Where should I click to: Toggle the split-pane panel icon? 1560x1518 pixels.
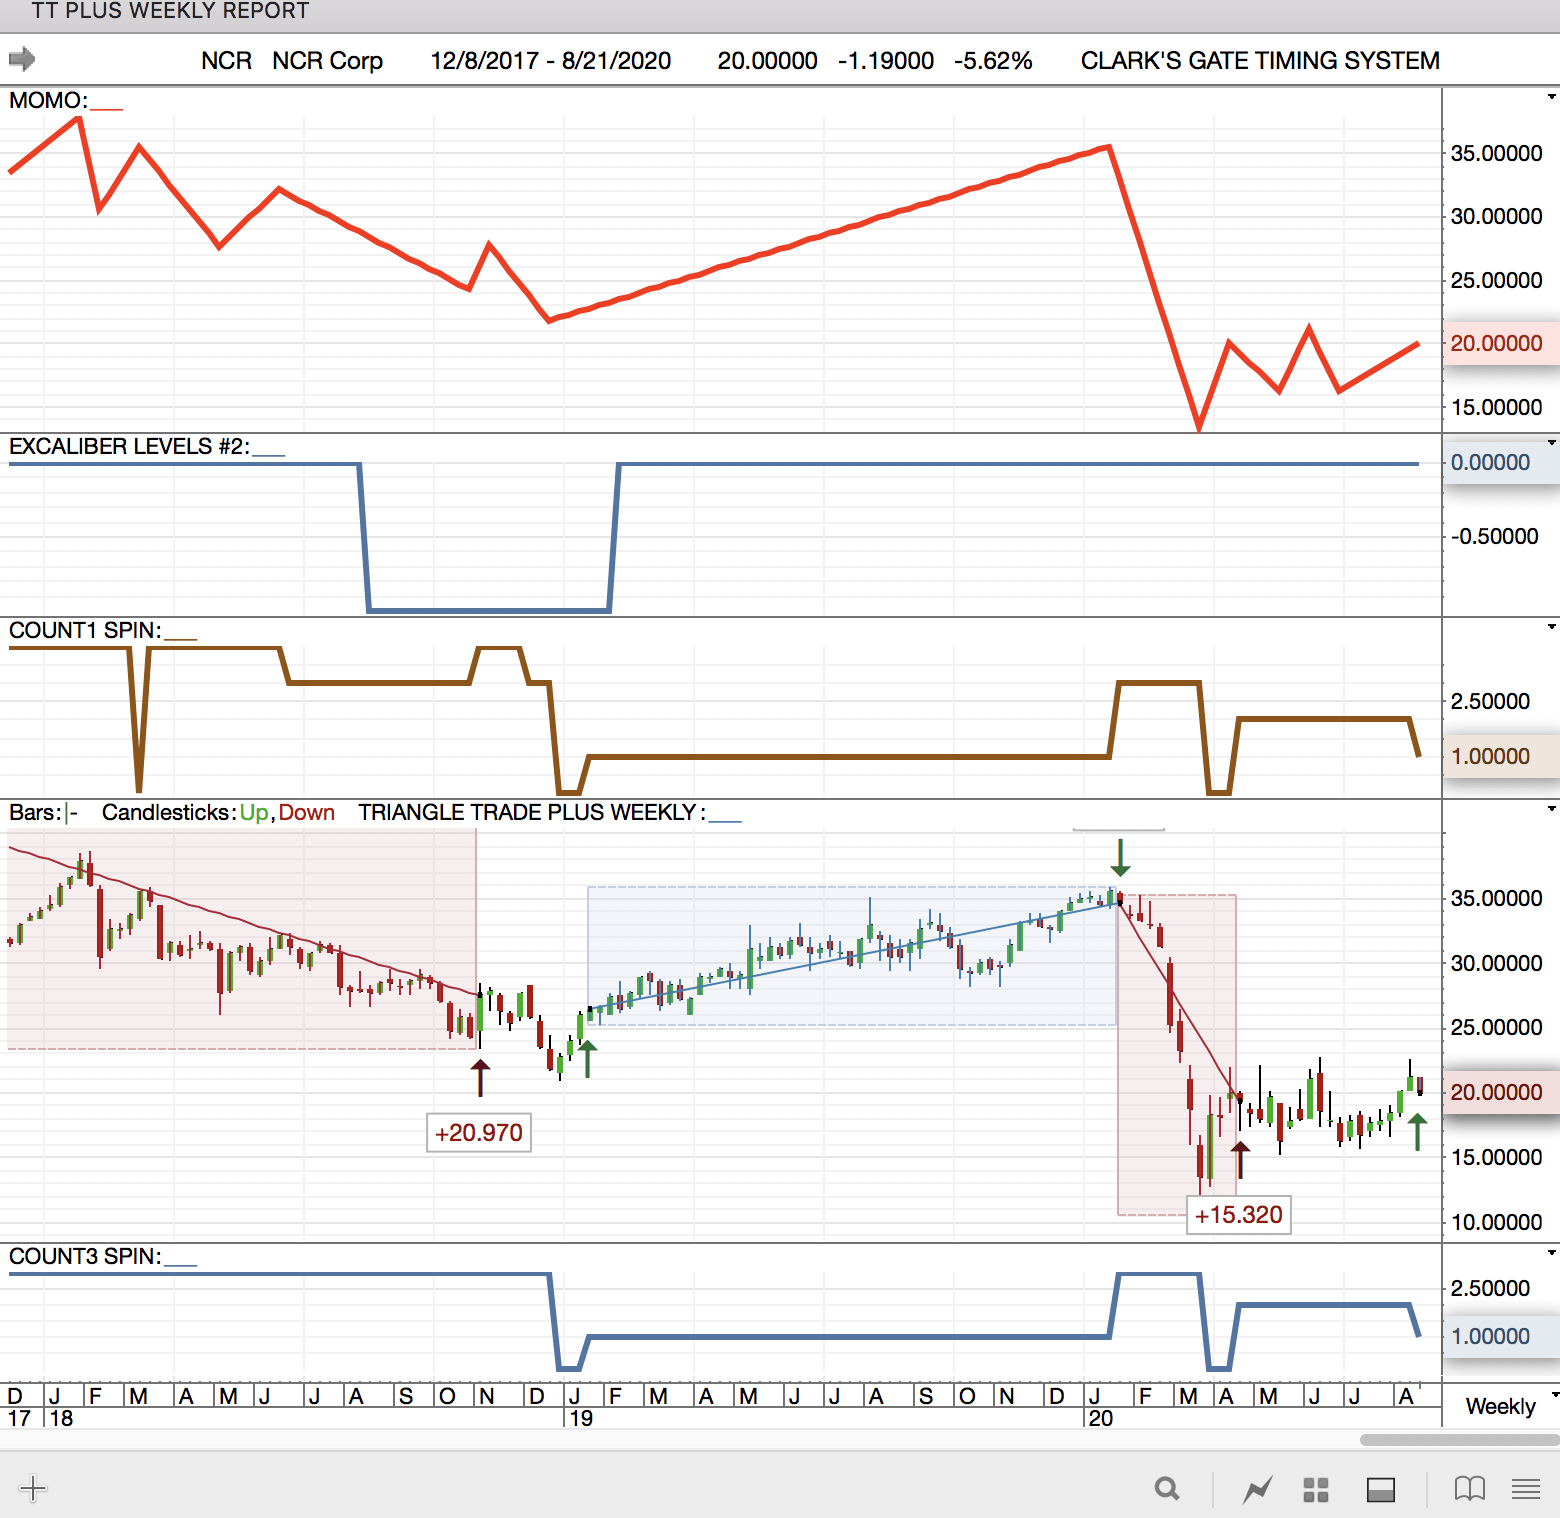(1381, 1490)
